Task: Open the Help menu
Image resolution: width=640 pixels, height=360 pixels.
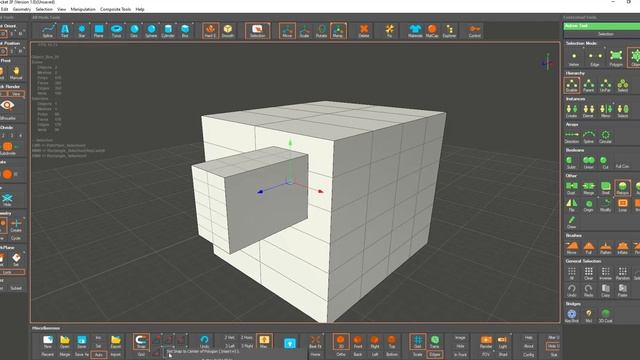Action: (x=140, y=9)
